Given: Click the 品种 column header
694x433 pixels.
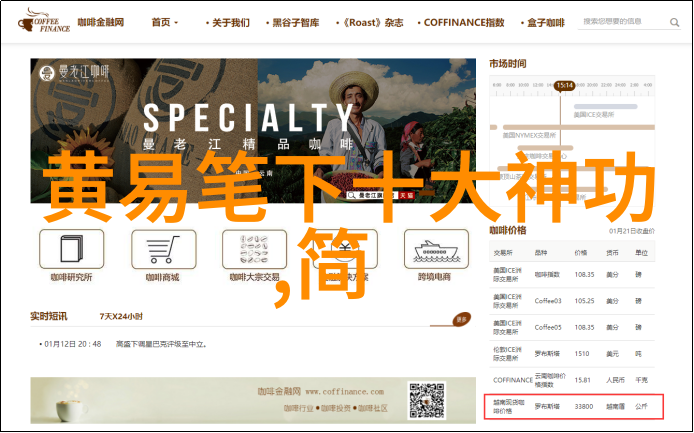Looking at the screenshot, I should click(x=541, y=252).
